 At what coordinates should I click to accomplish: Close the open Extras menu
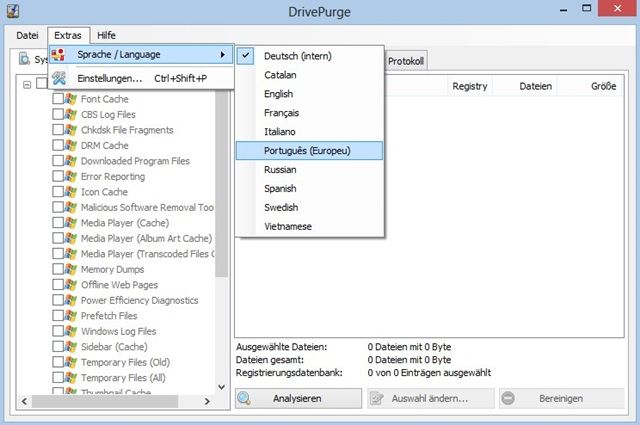[67, 36]
